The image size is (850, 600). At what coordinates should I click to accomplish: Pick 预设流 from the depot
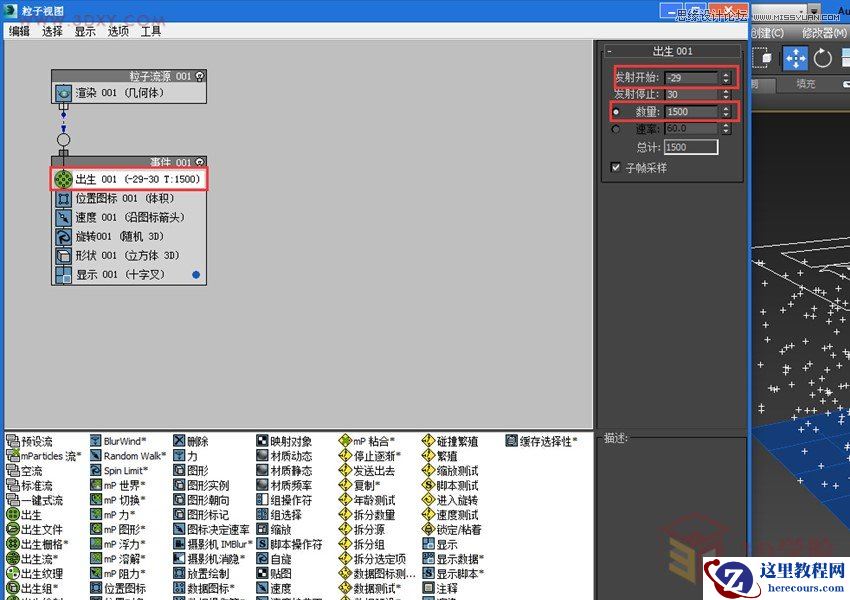(x=29, y=441)
